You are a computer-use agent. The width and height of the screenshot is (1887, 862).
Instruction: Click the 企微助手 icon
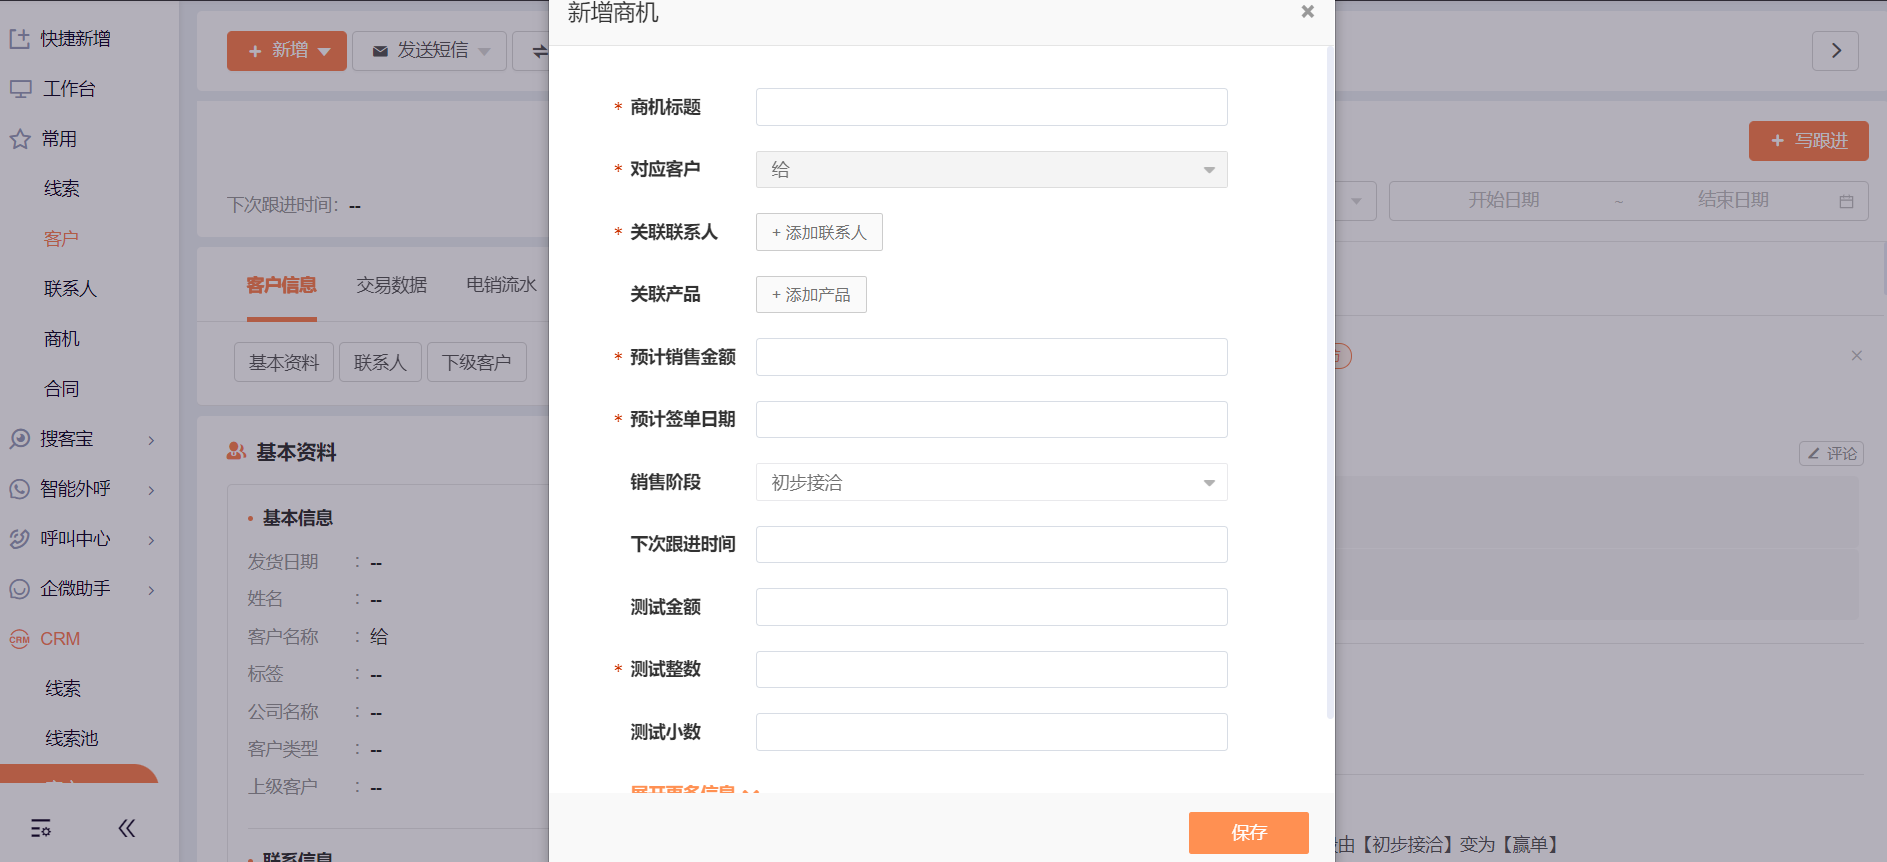click(x=20, y=589)
